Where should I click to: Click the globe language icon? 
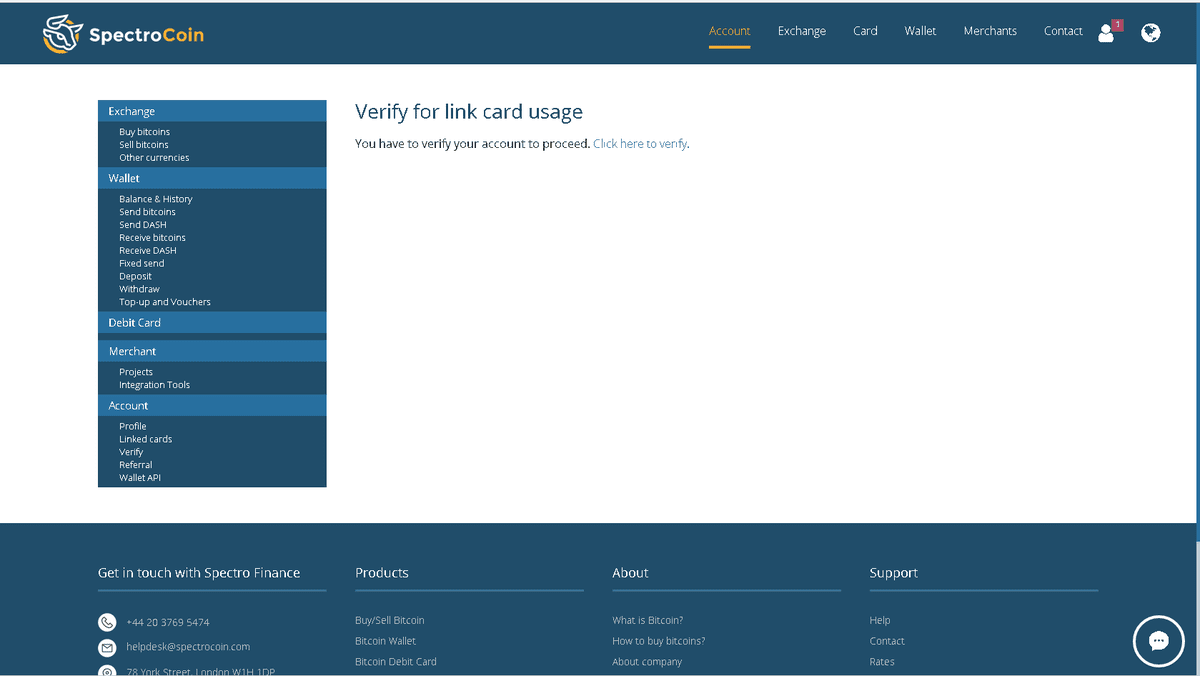(1151, 33)
